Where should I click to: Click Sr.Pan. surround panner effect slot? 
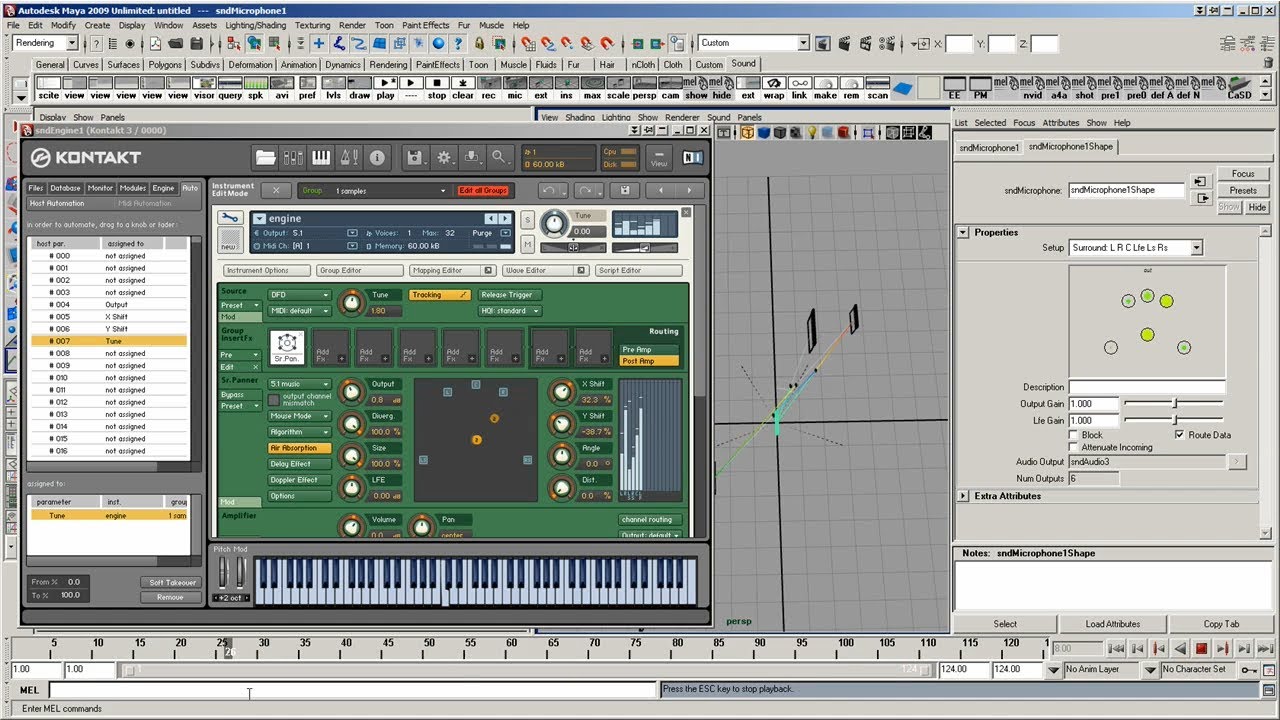point(287,347)
